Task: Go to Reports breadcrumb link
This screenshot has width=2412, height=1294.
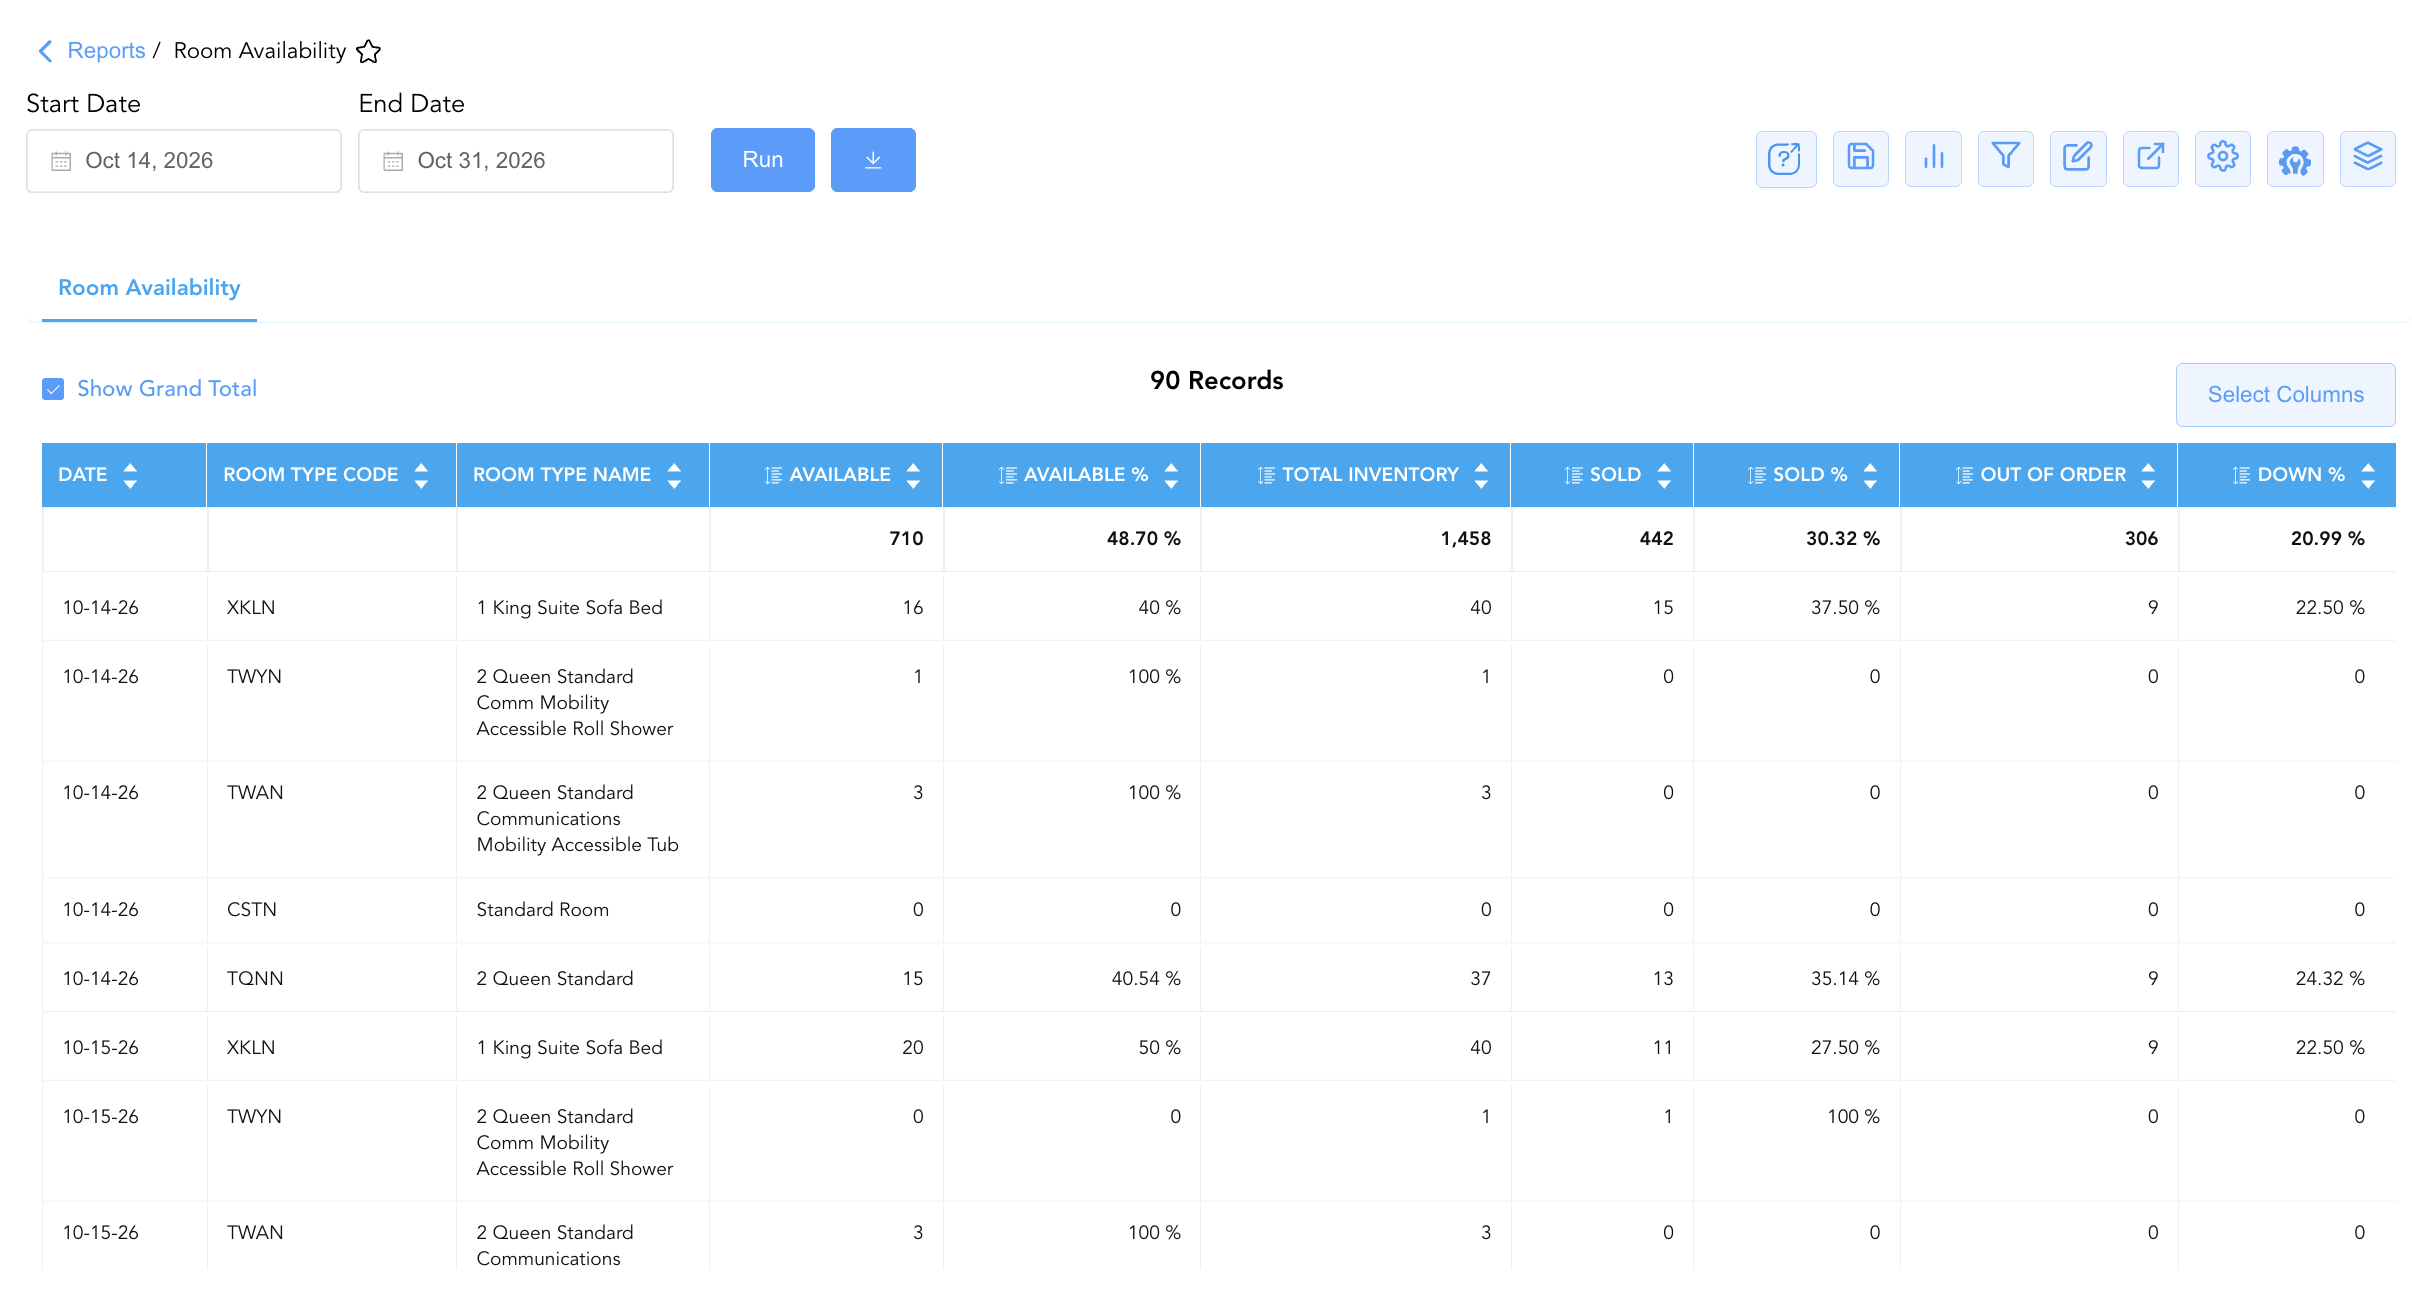Action: pyautogui.click(x=106, y=51)
